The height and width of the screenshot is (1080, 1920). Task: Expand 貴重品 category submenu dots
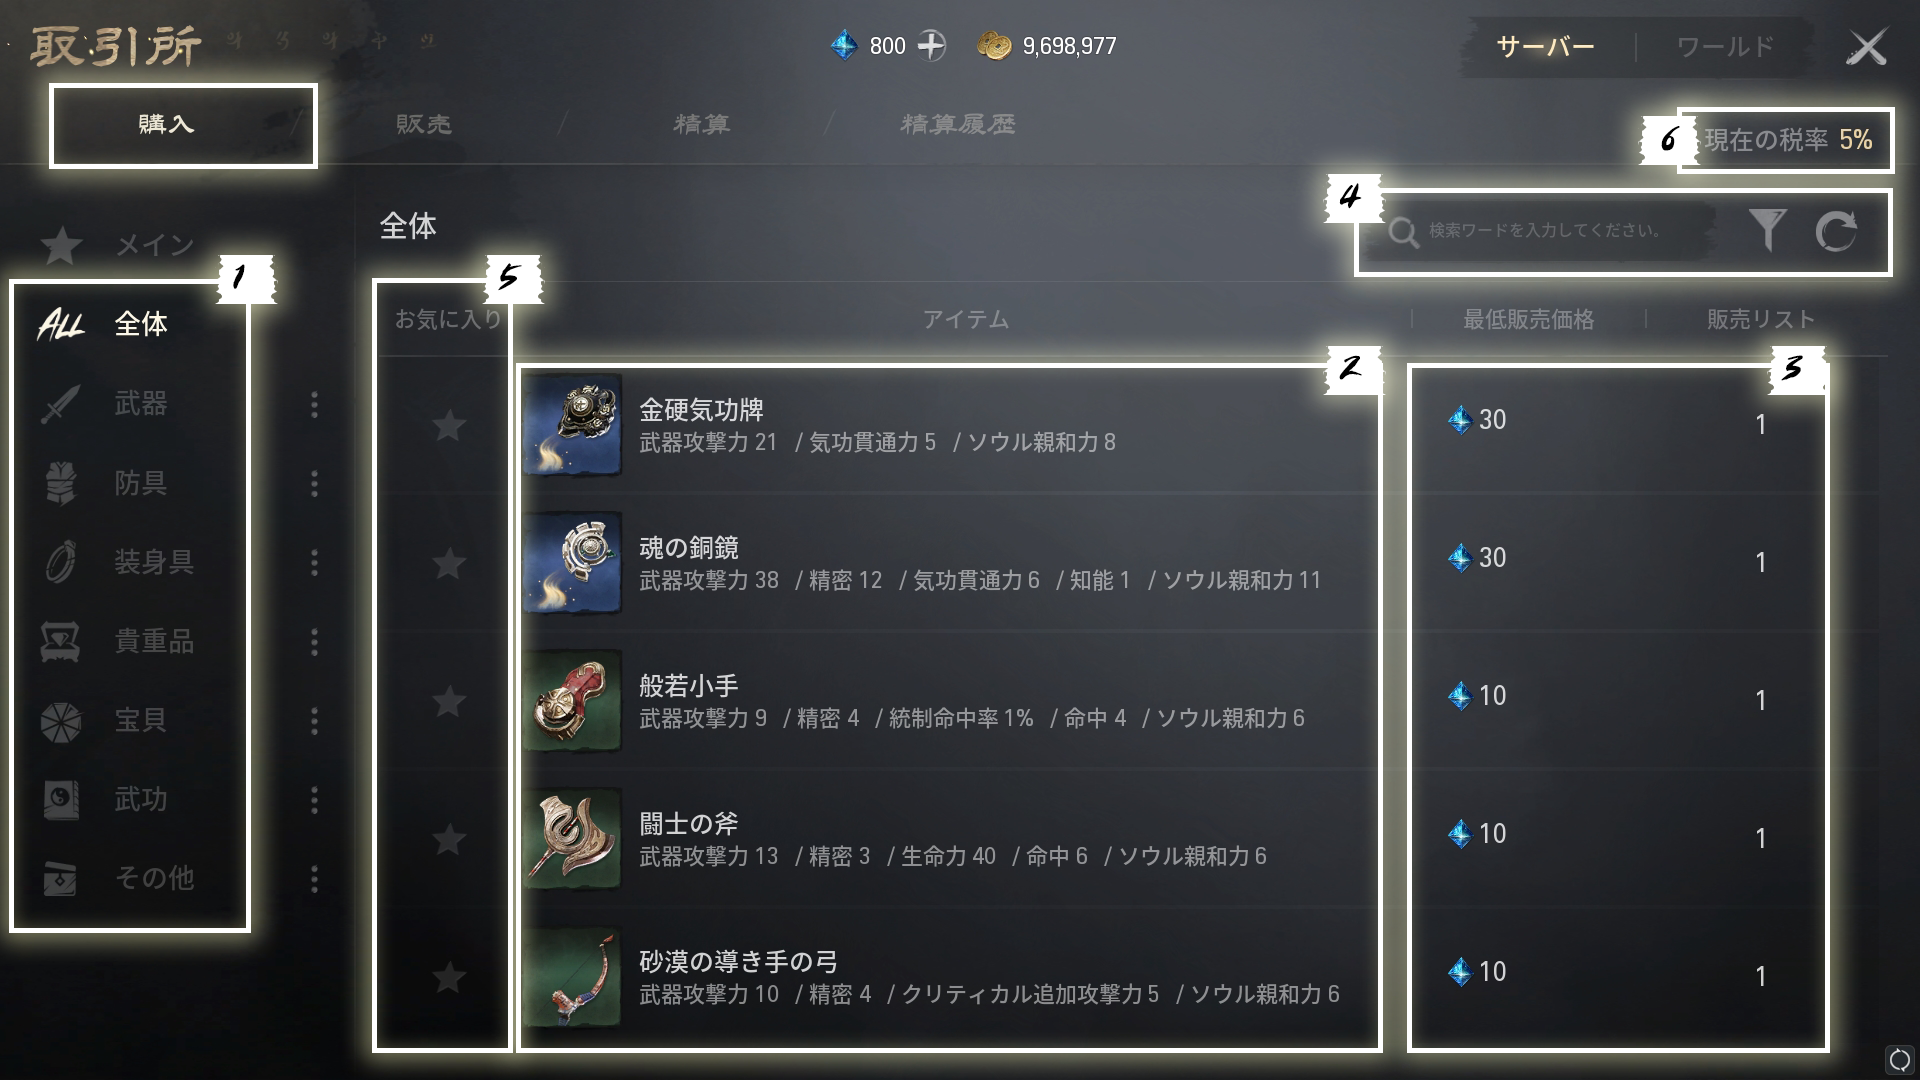[x=315, y=641]
